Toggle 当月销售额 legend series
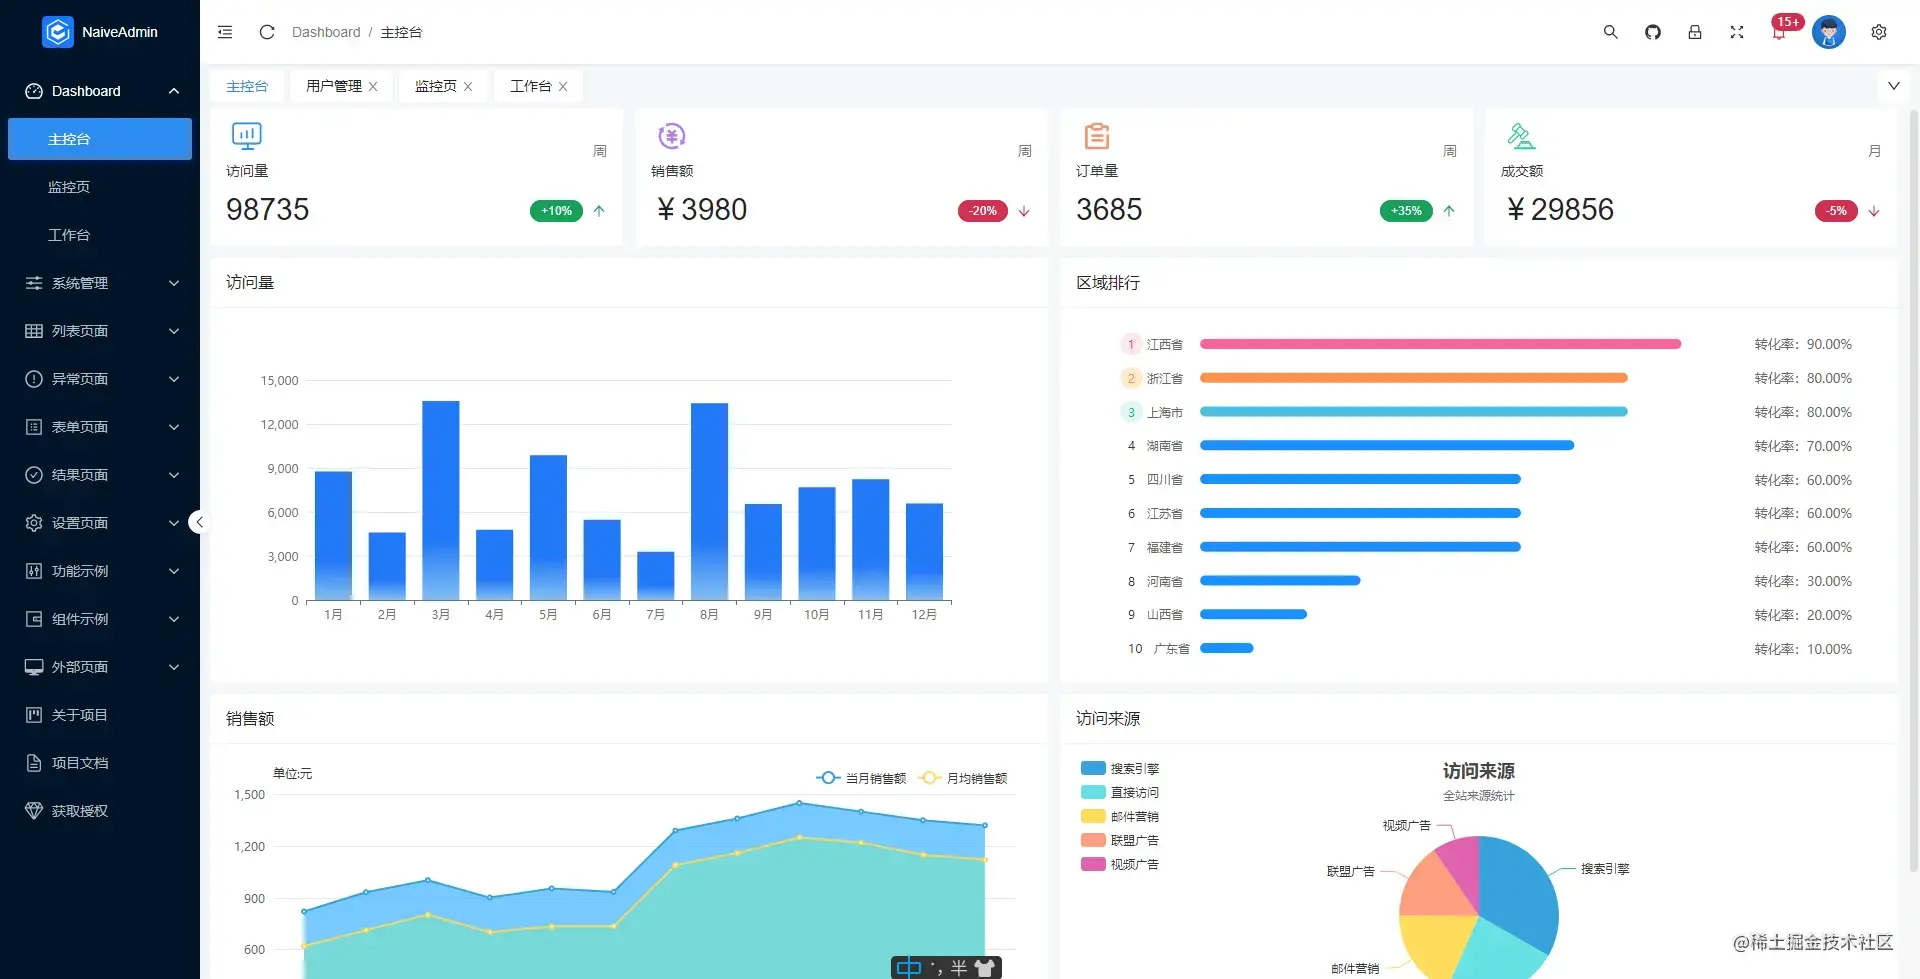The height and width of the screenshot is (979, 1920). pyautogui.click(x=861, y=778)
